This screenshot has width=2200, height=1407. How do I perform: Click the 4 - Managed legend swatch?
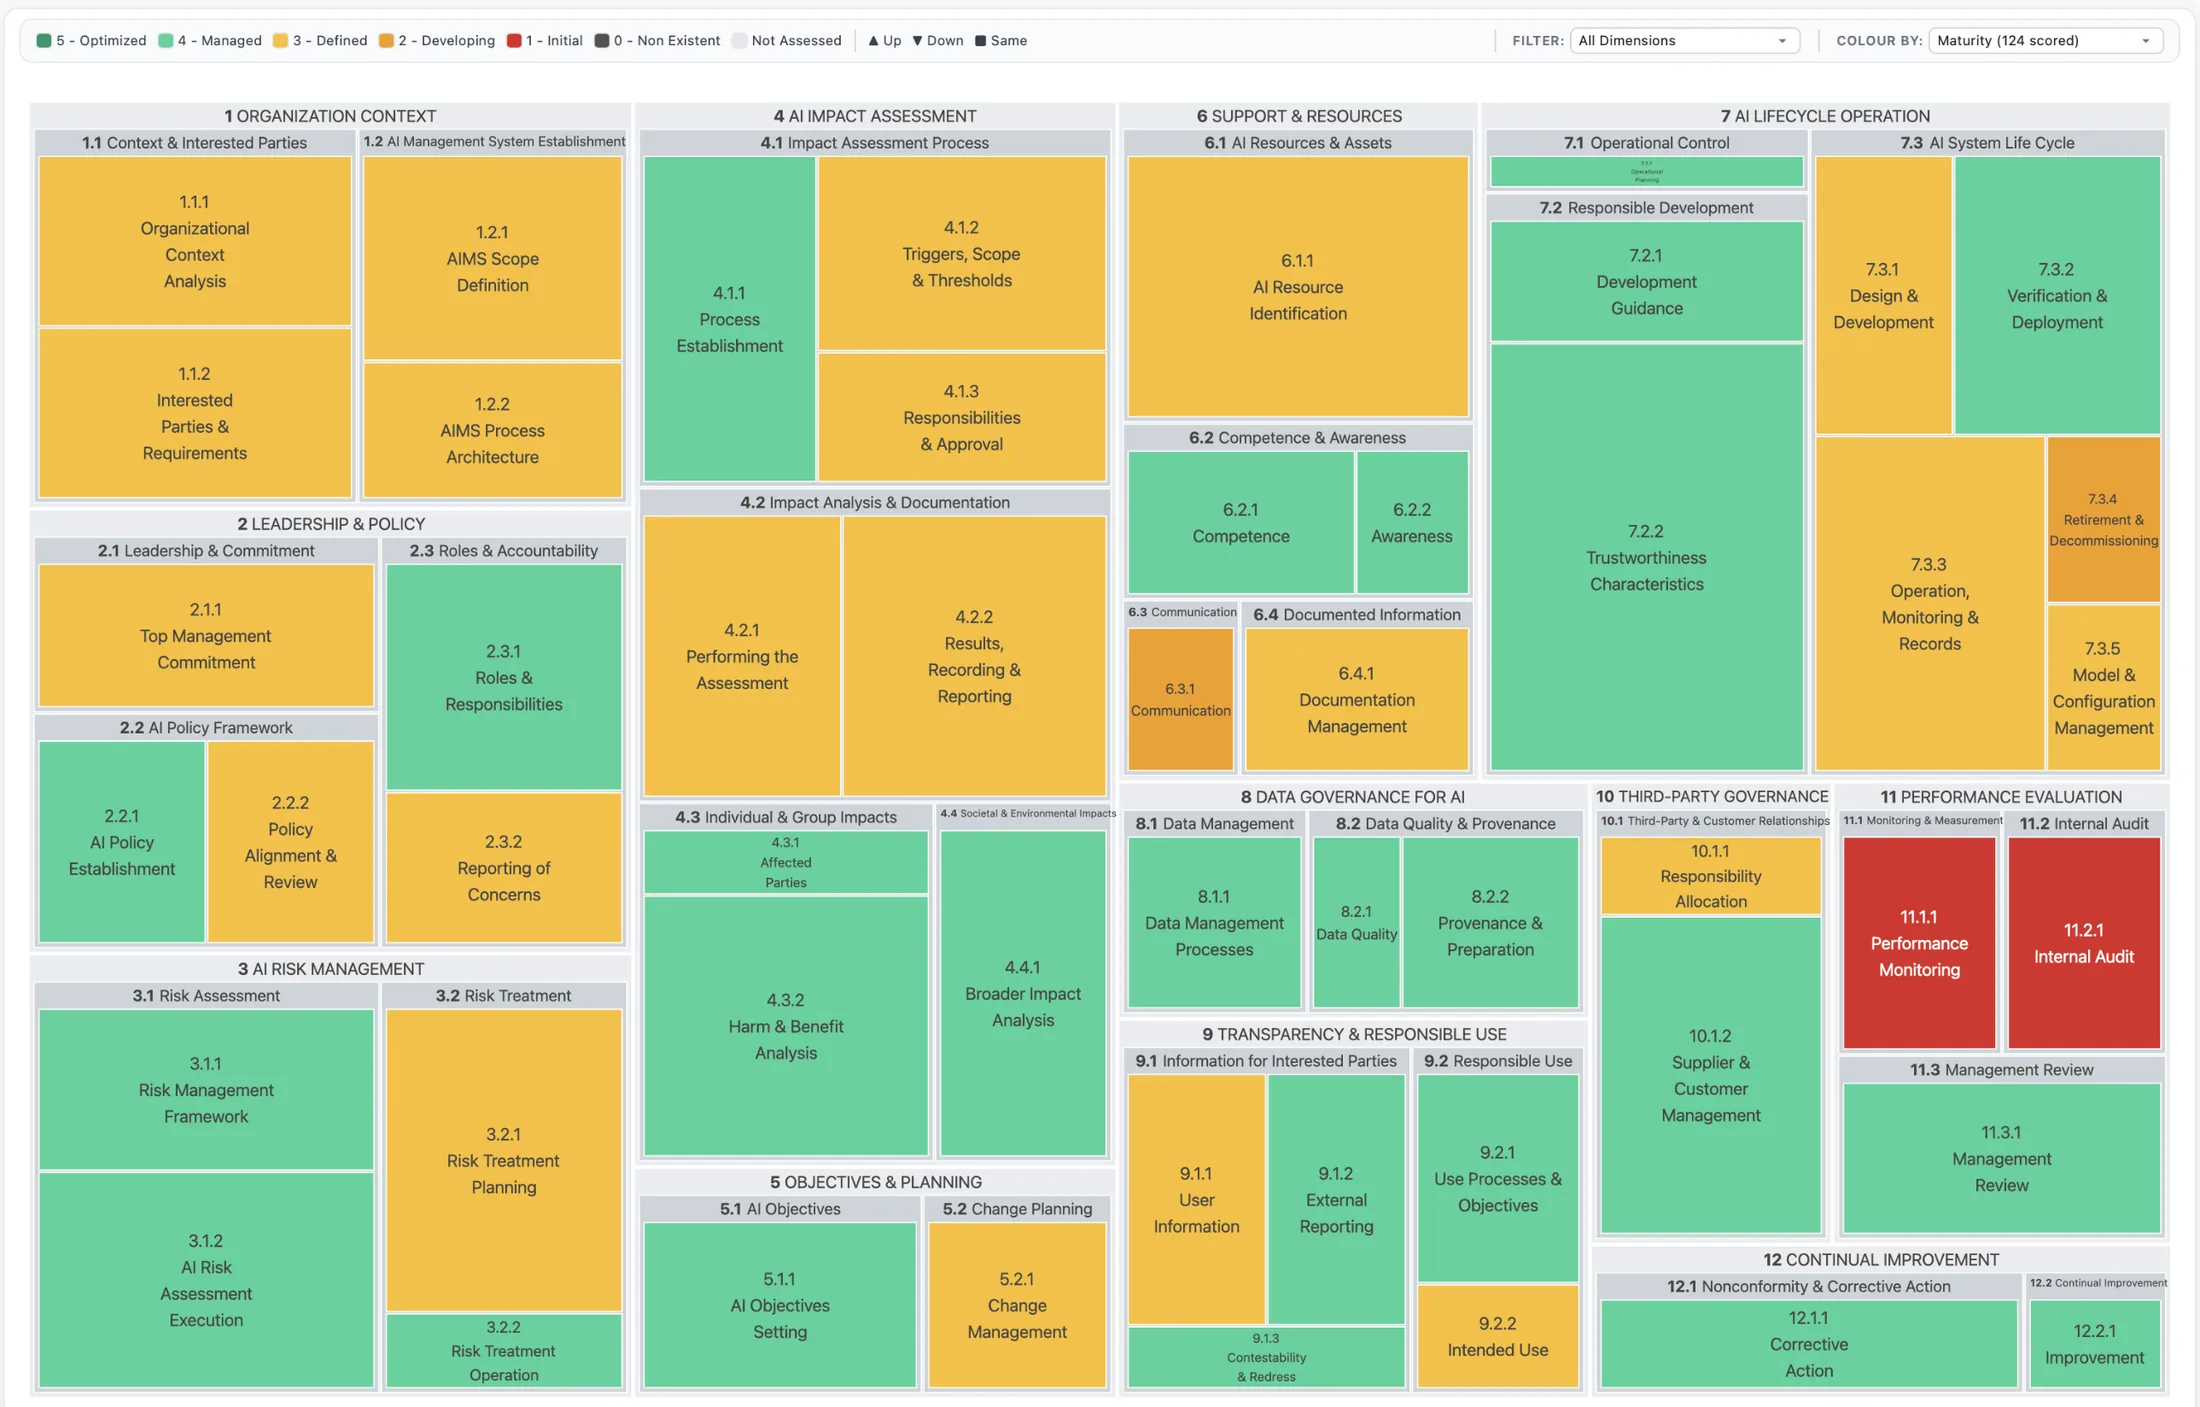(x=165, y=41)
